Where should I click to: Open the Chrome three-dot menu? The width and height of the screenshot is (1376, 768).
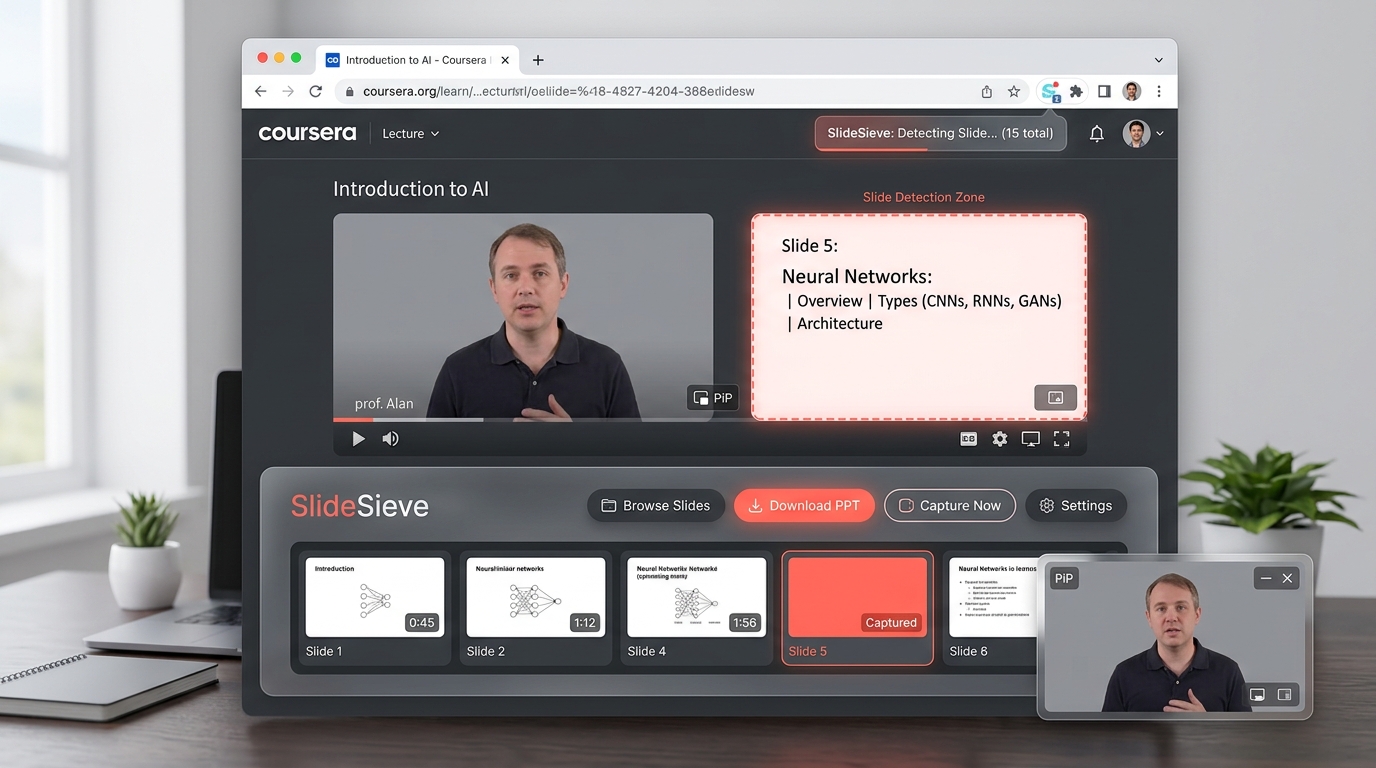pos(1159,91)
